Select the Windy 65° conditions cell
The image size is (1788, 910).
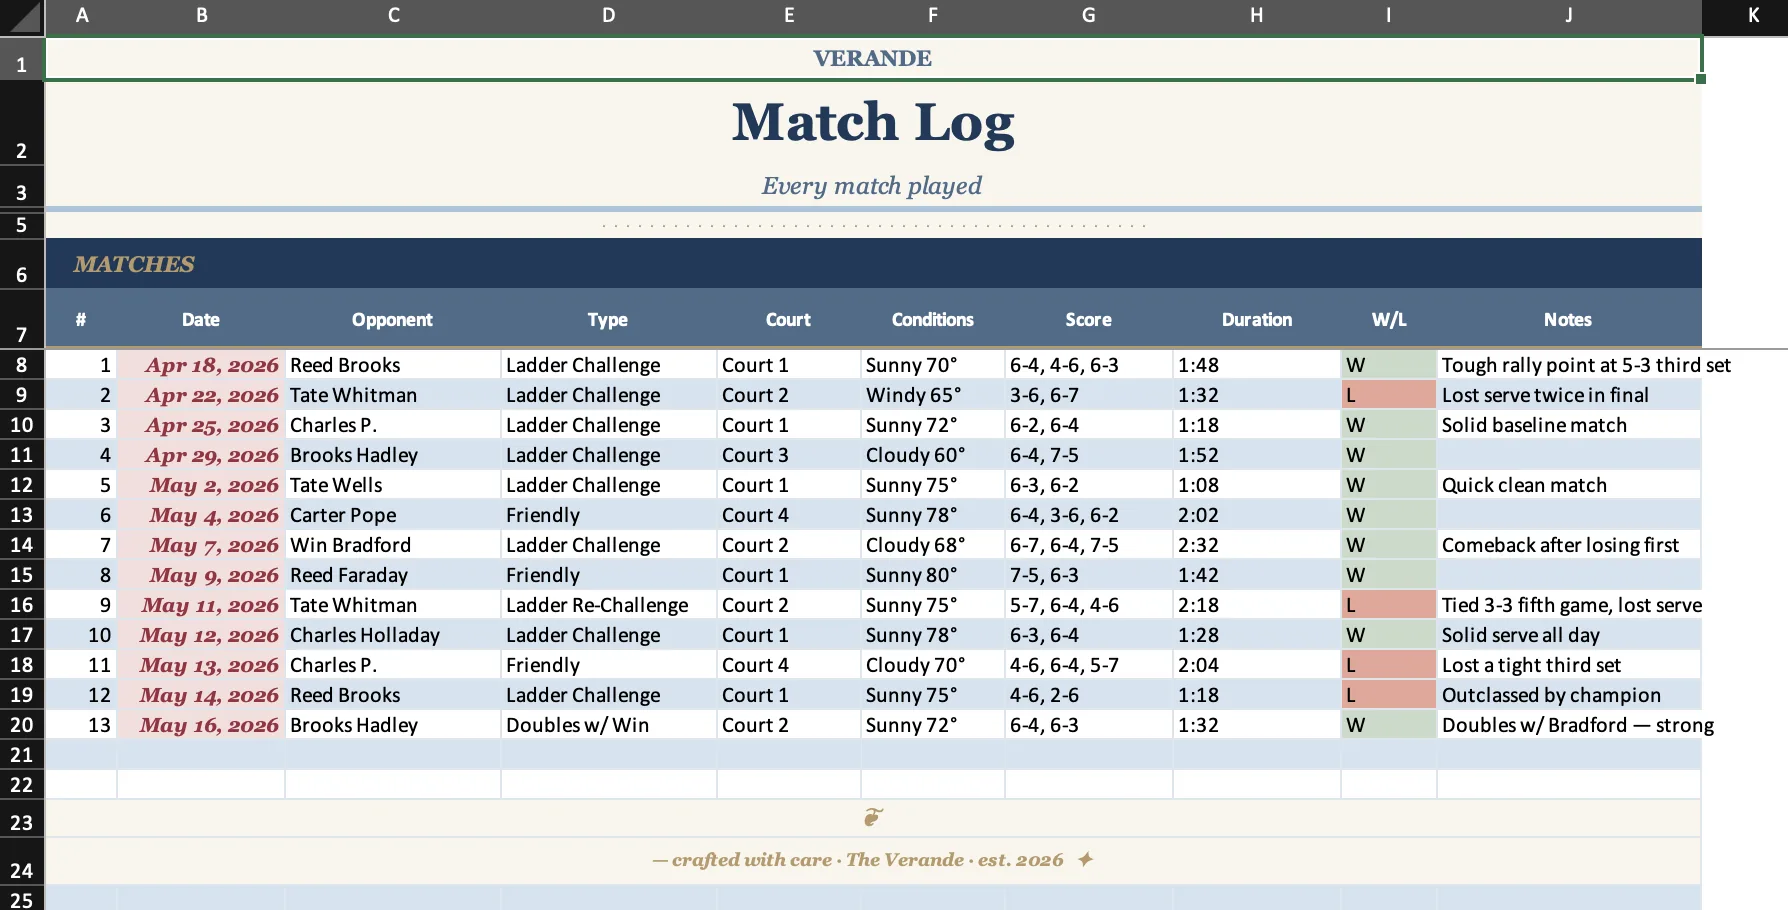coord(933,395)
